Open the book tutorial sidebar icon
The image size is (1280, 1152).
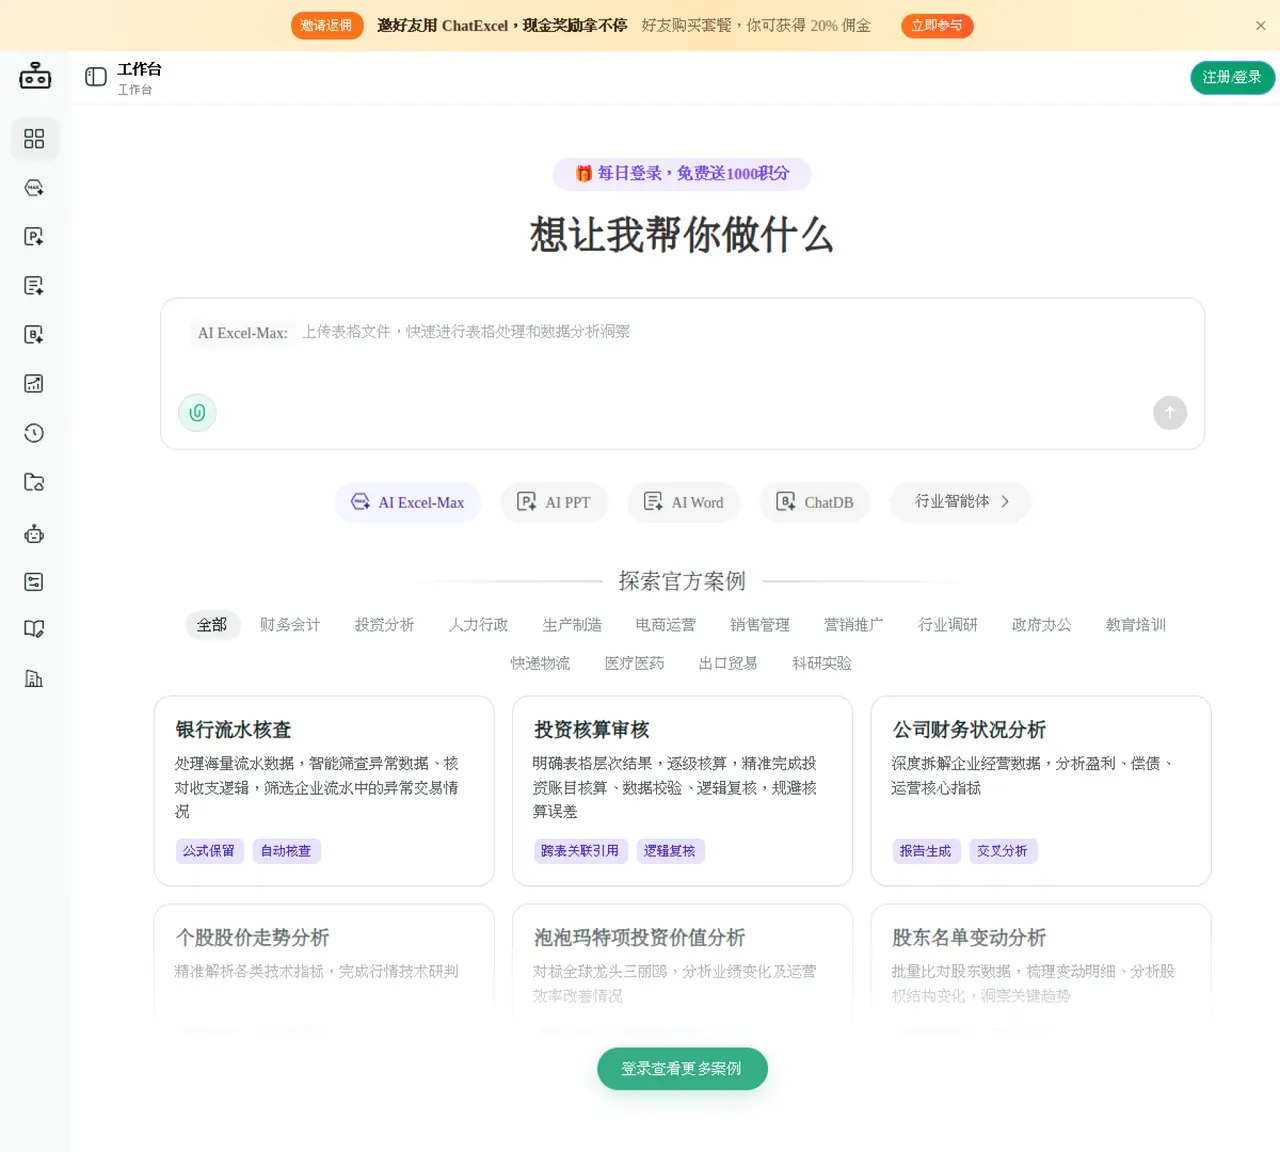click(x=34, y=629)
